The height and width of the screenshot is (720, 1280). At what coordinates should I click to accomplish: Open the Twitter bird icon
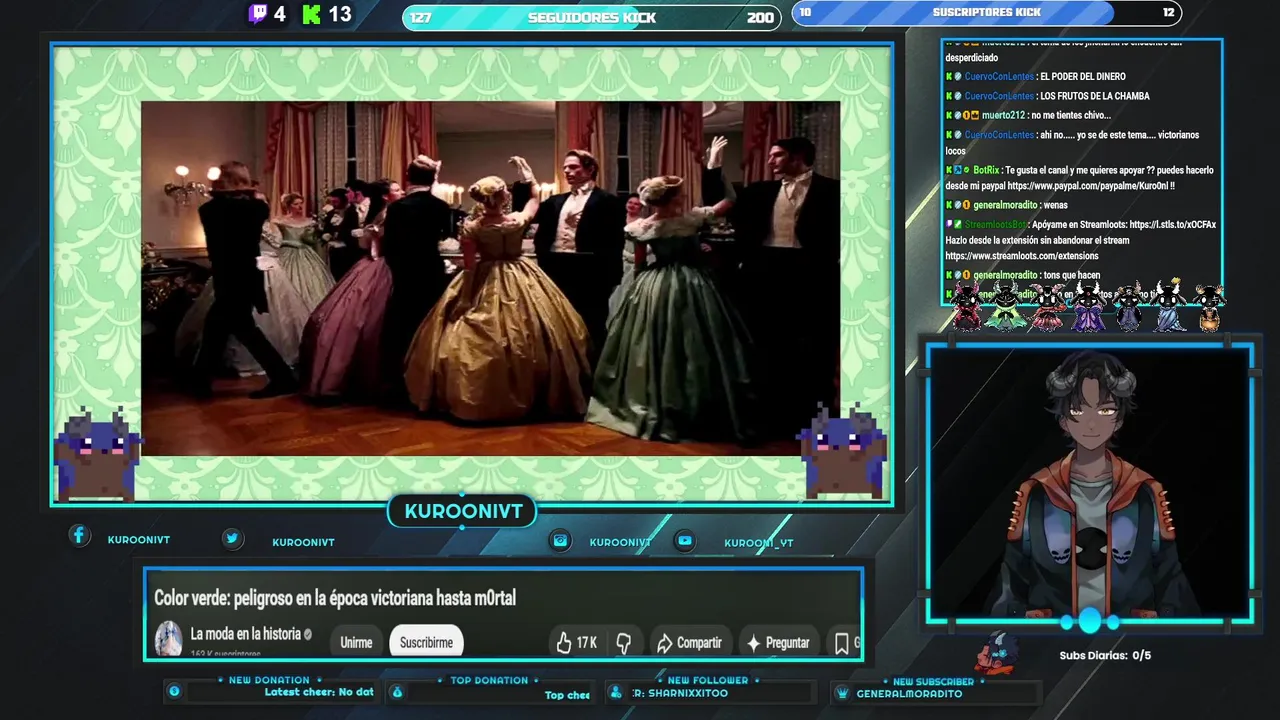click(232, 538)
